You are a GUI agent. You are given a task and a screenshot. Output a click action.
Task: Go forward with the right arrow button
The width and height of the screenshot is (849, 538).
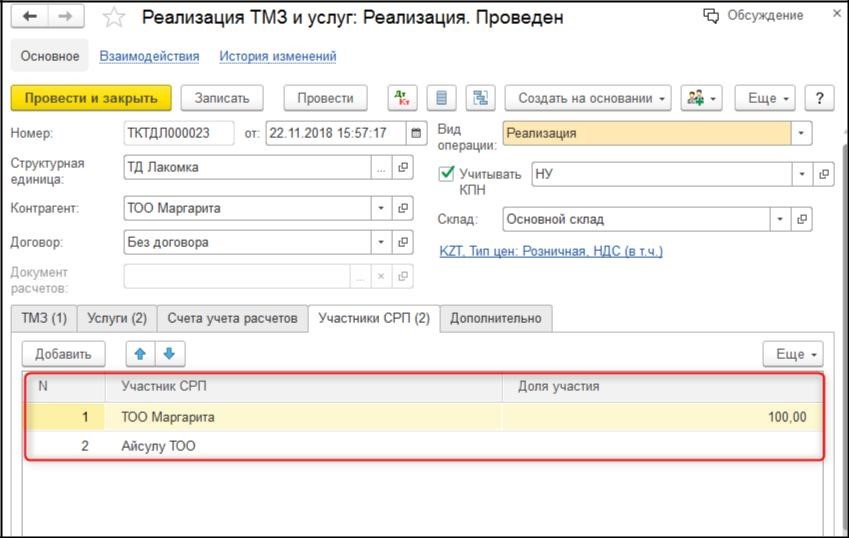point(66,17)
